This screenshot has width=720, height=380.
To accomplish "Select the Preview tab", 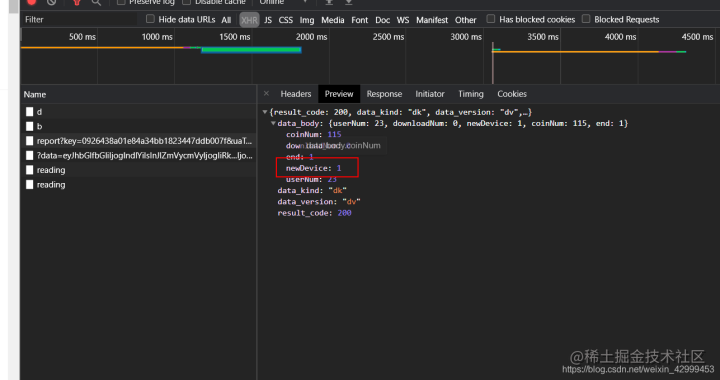I will tap(339, 94).
